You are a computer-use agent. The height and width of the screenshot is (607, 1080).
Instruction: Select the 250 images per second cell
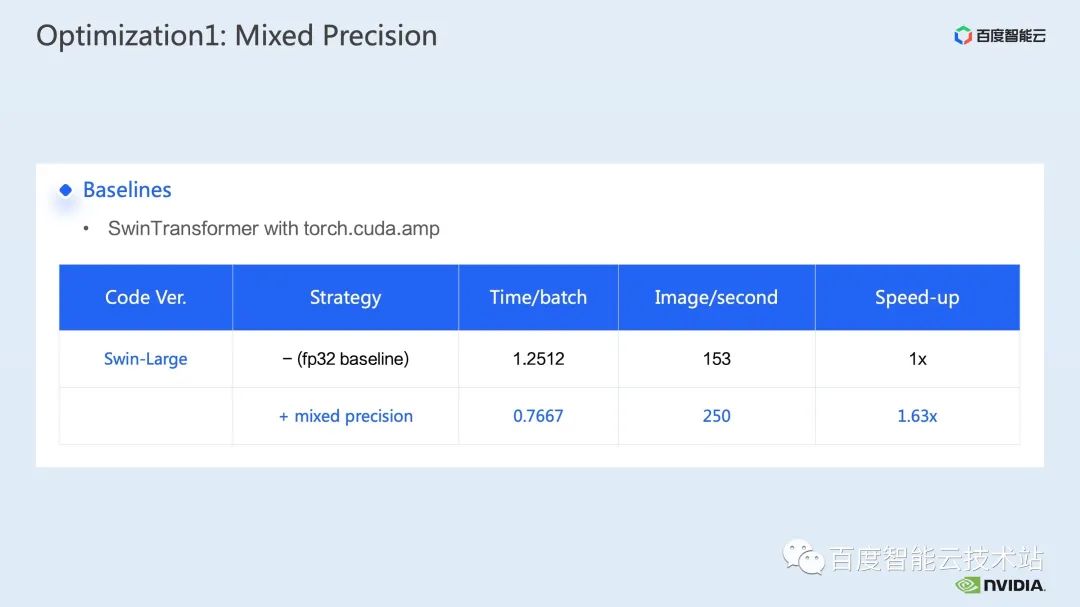[716, 416]
